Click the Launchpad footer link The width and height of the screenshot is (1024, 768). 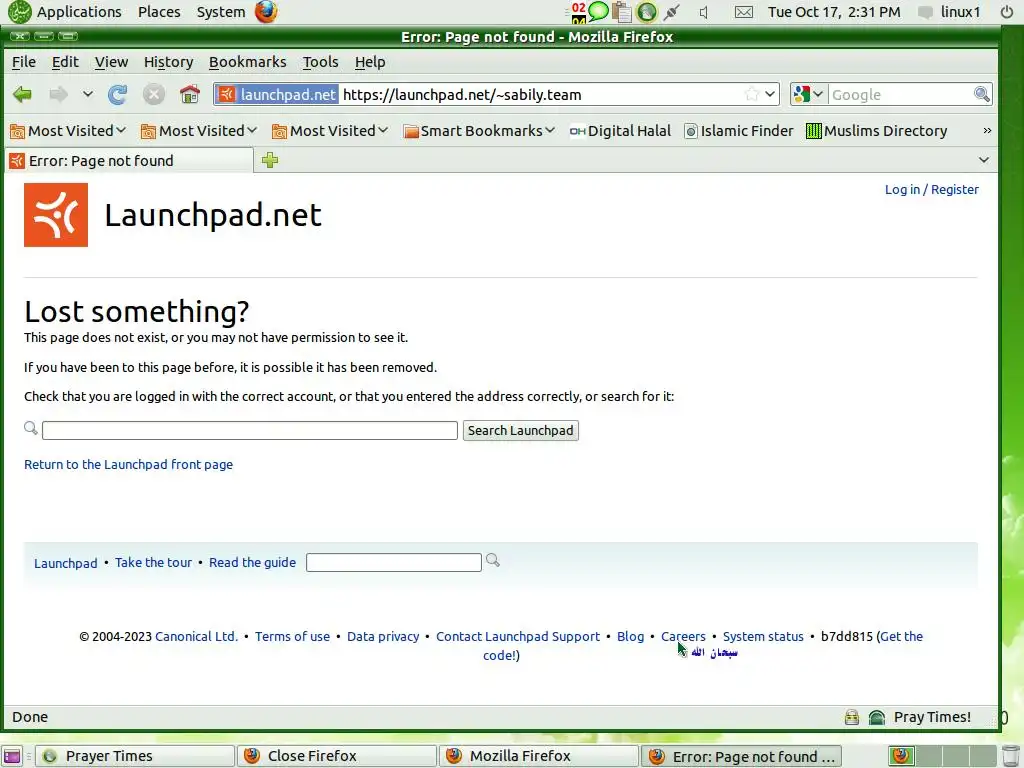pos(65,563)
